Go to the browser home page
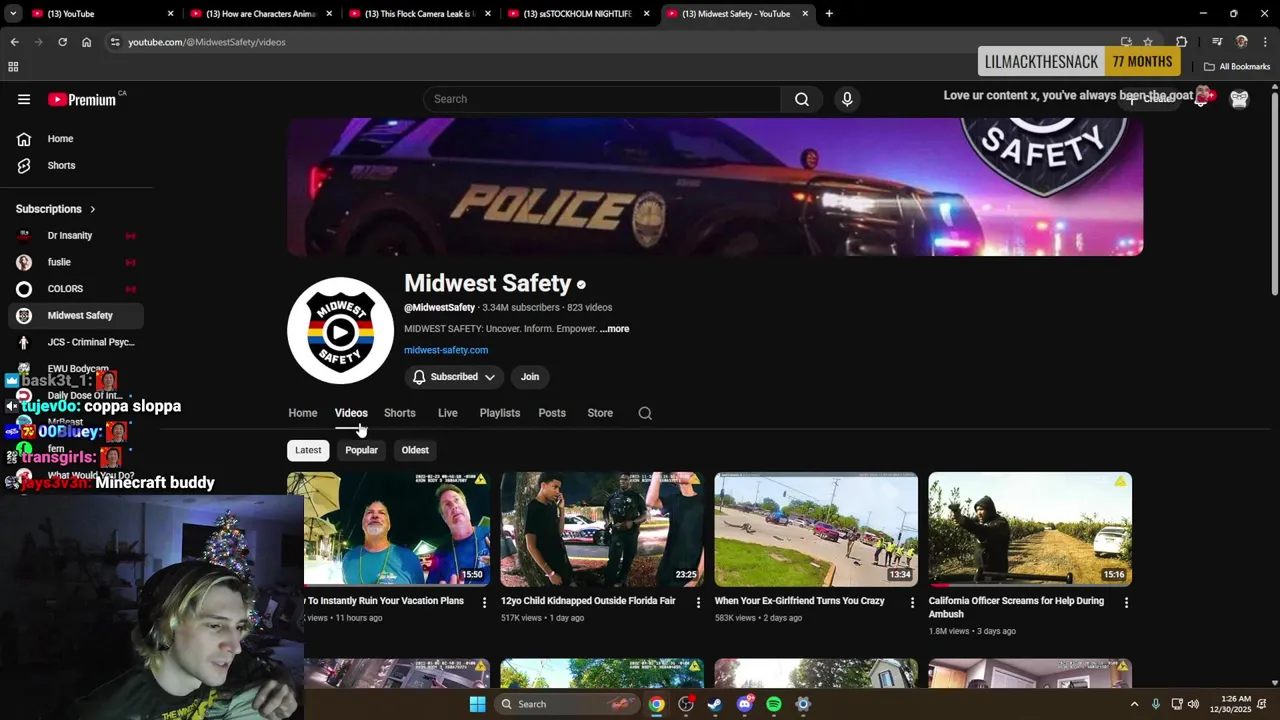 pos(86,42)
